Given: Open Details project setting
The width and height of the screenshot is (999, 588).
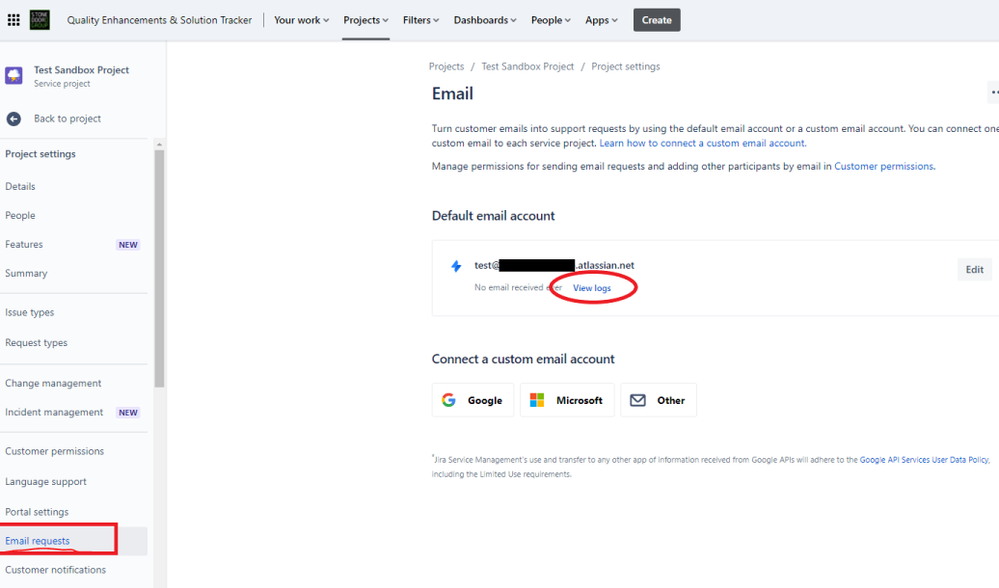Looking at the screenshot, I should (20, 187).
